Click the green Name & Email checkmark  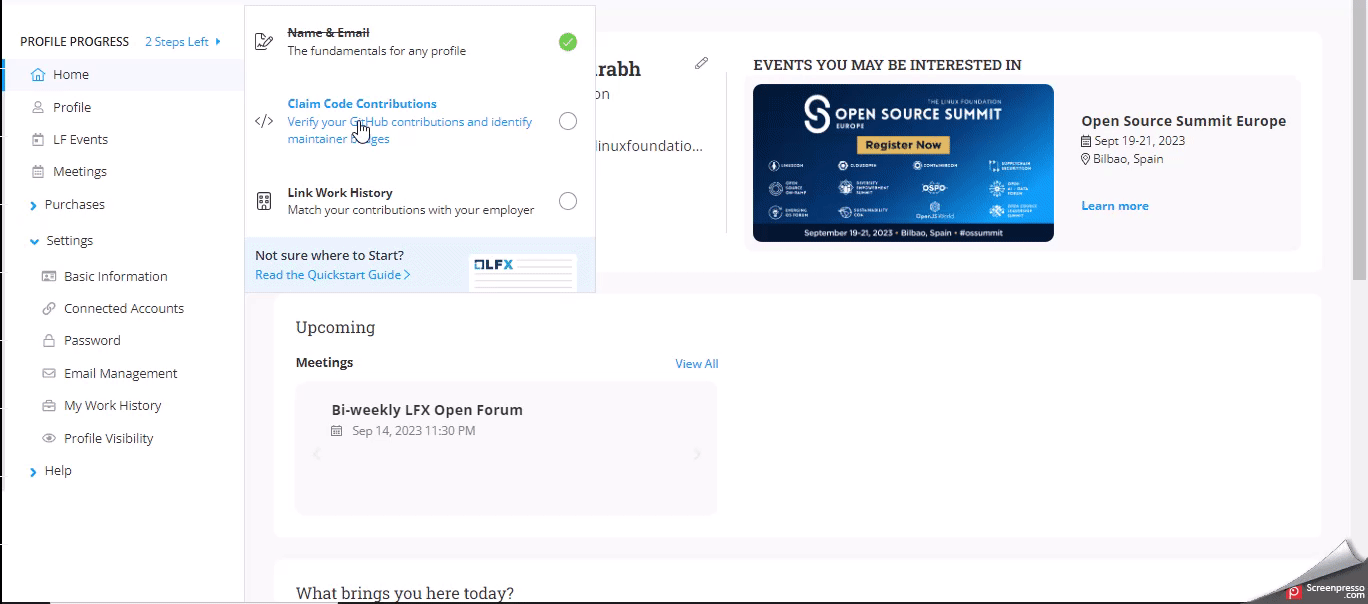click(567, 42)
